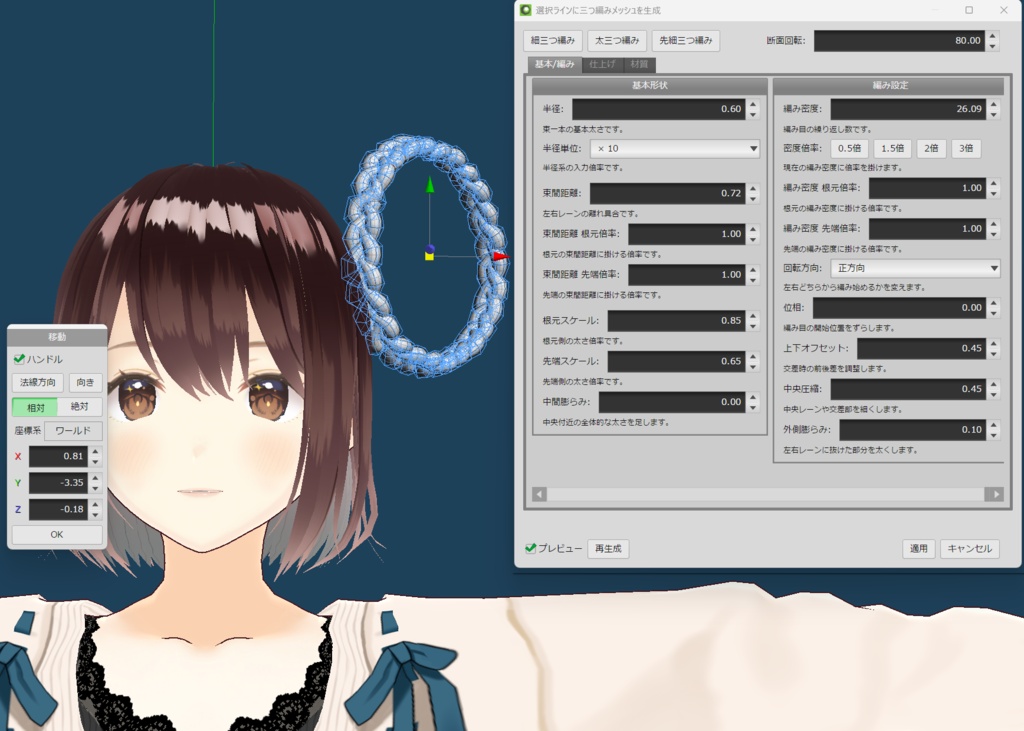The image size is (1024, 731).
Task: Click OK in the move panel
Action: (x=57, y=534)
